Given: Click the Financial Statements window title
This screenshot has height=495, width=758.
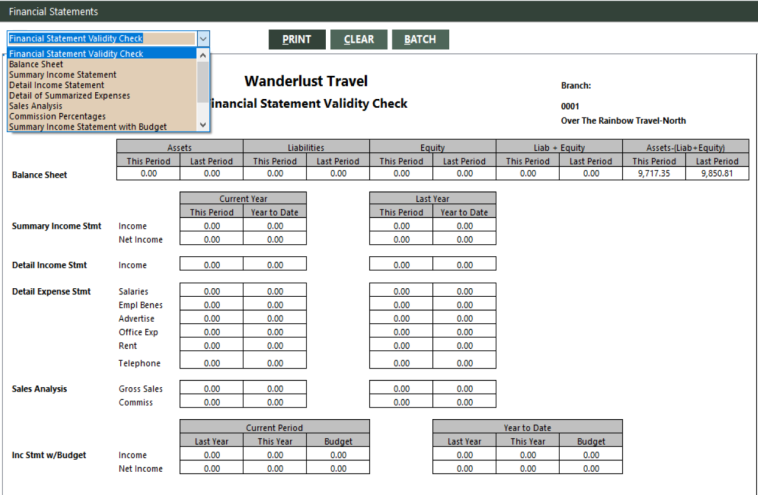Looking at the screenshot, I should 53,12.
